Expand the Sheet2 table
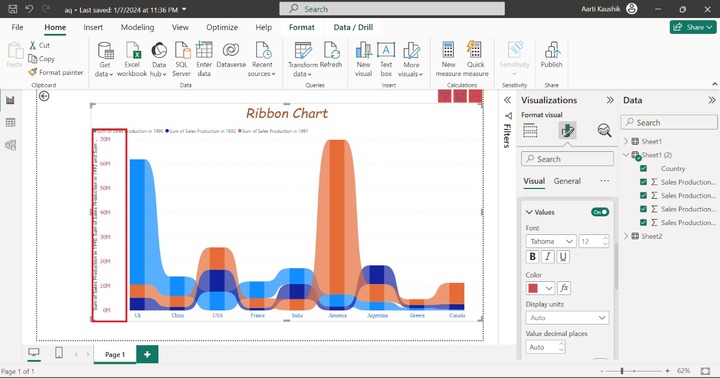Screen dimensions: 720x378 pos(626,236)
